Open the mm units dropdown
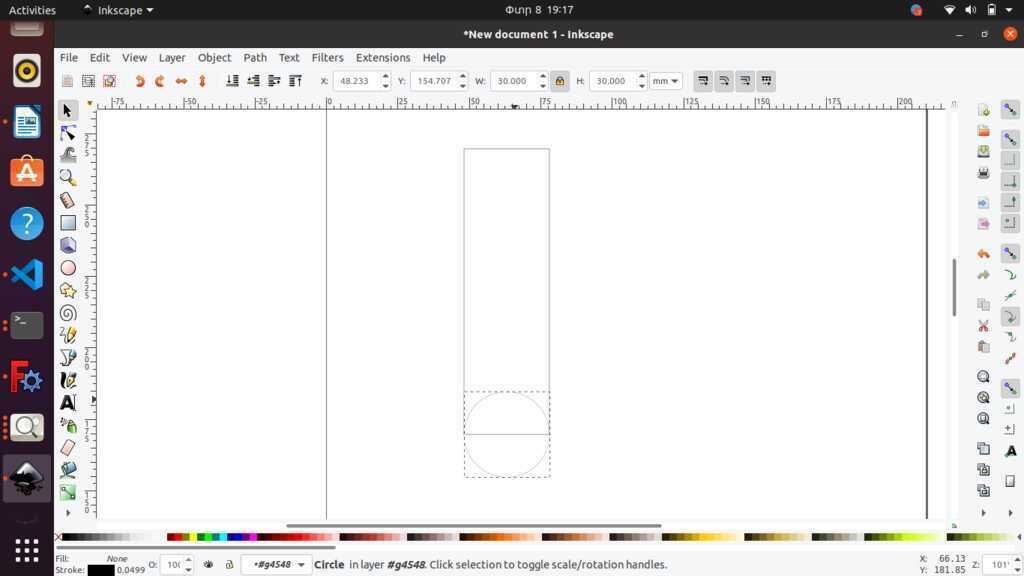Viewport: 1024px width, 576px height. point(665,81)
